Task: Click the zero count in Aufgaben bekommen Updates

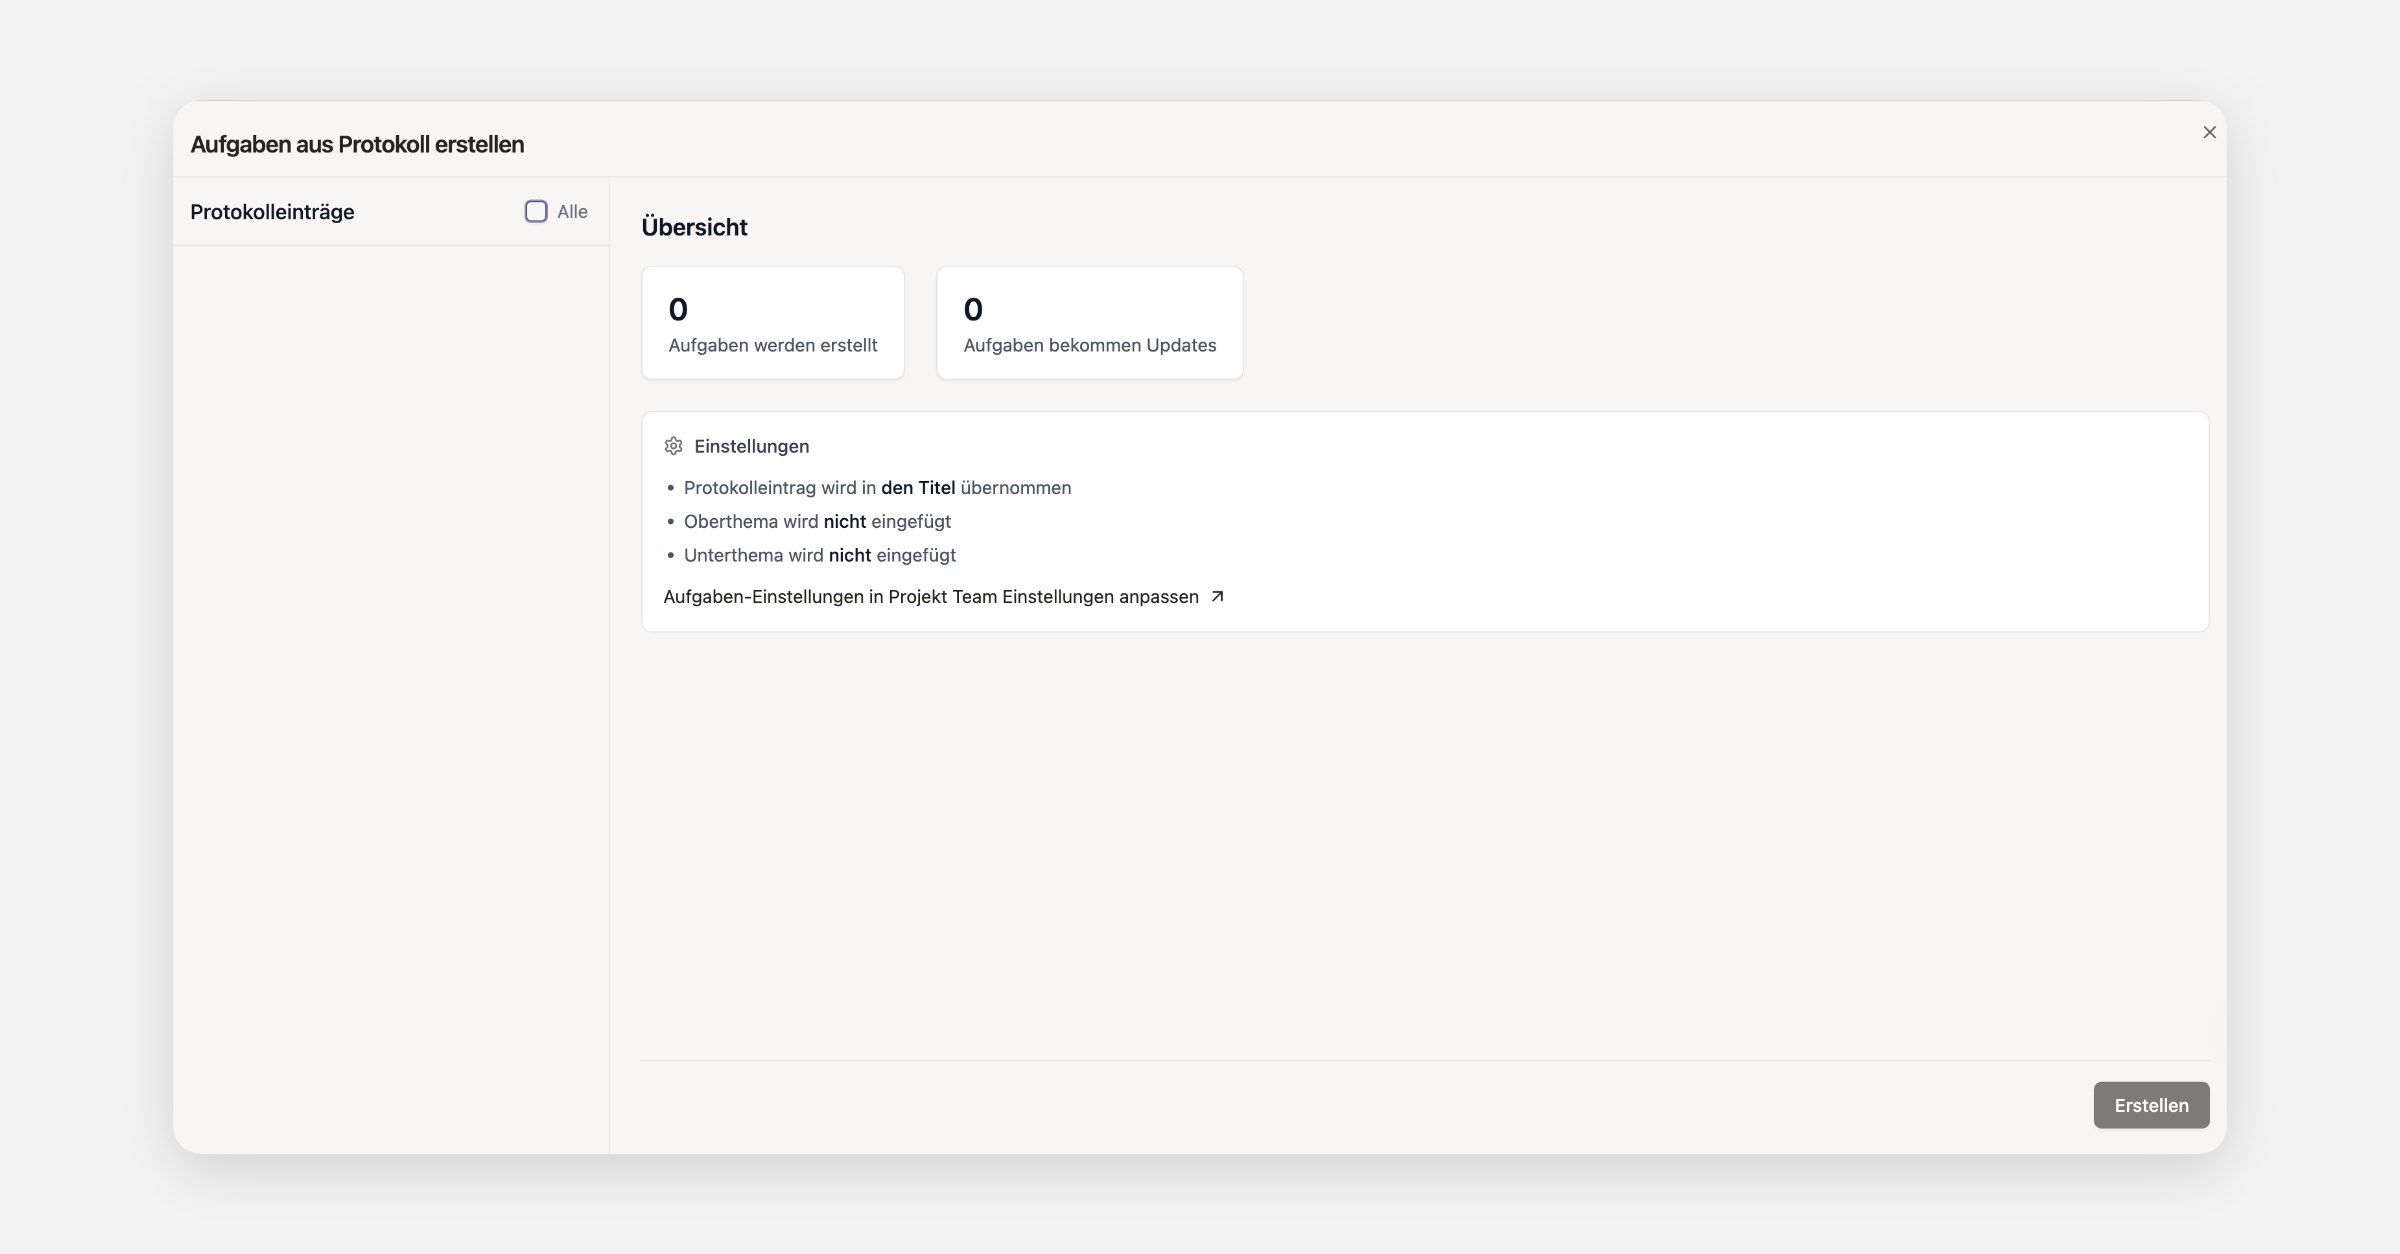Action: (973, 309)
